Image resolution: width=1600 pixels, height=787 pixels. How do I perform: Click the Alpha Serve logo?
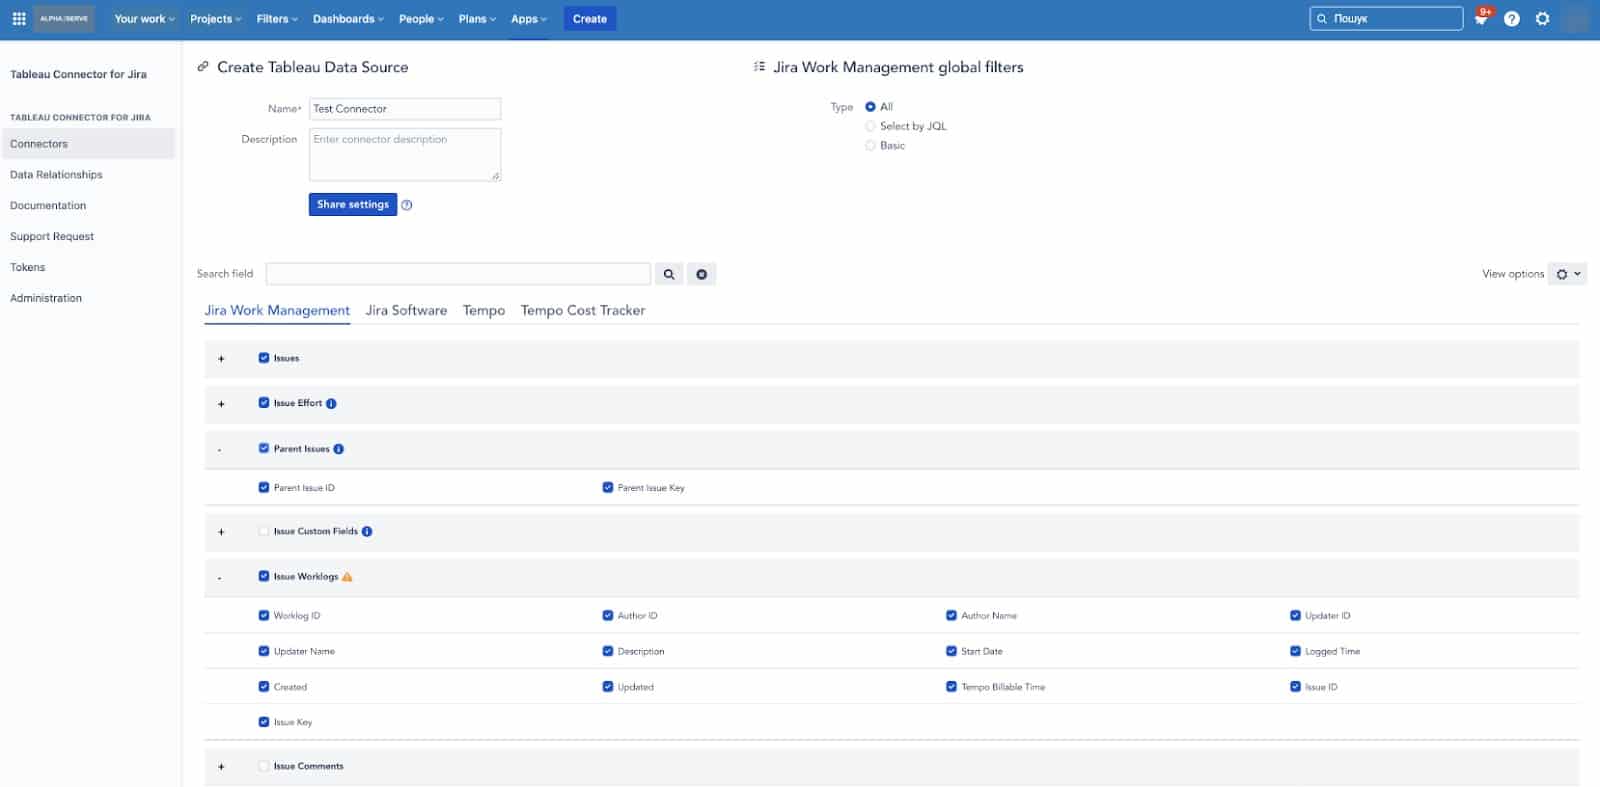64,19
